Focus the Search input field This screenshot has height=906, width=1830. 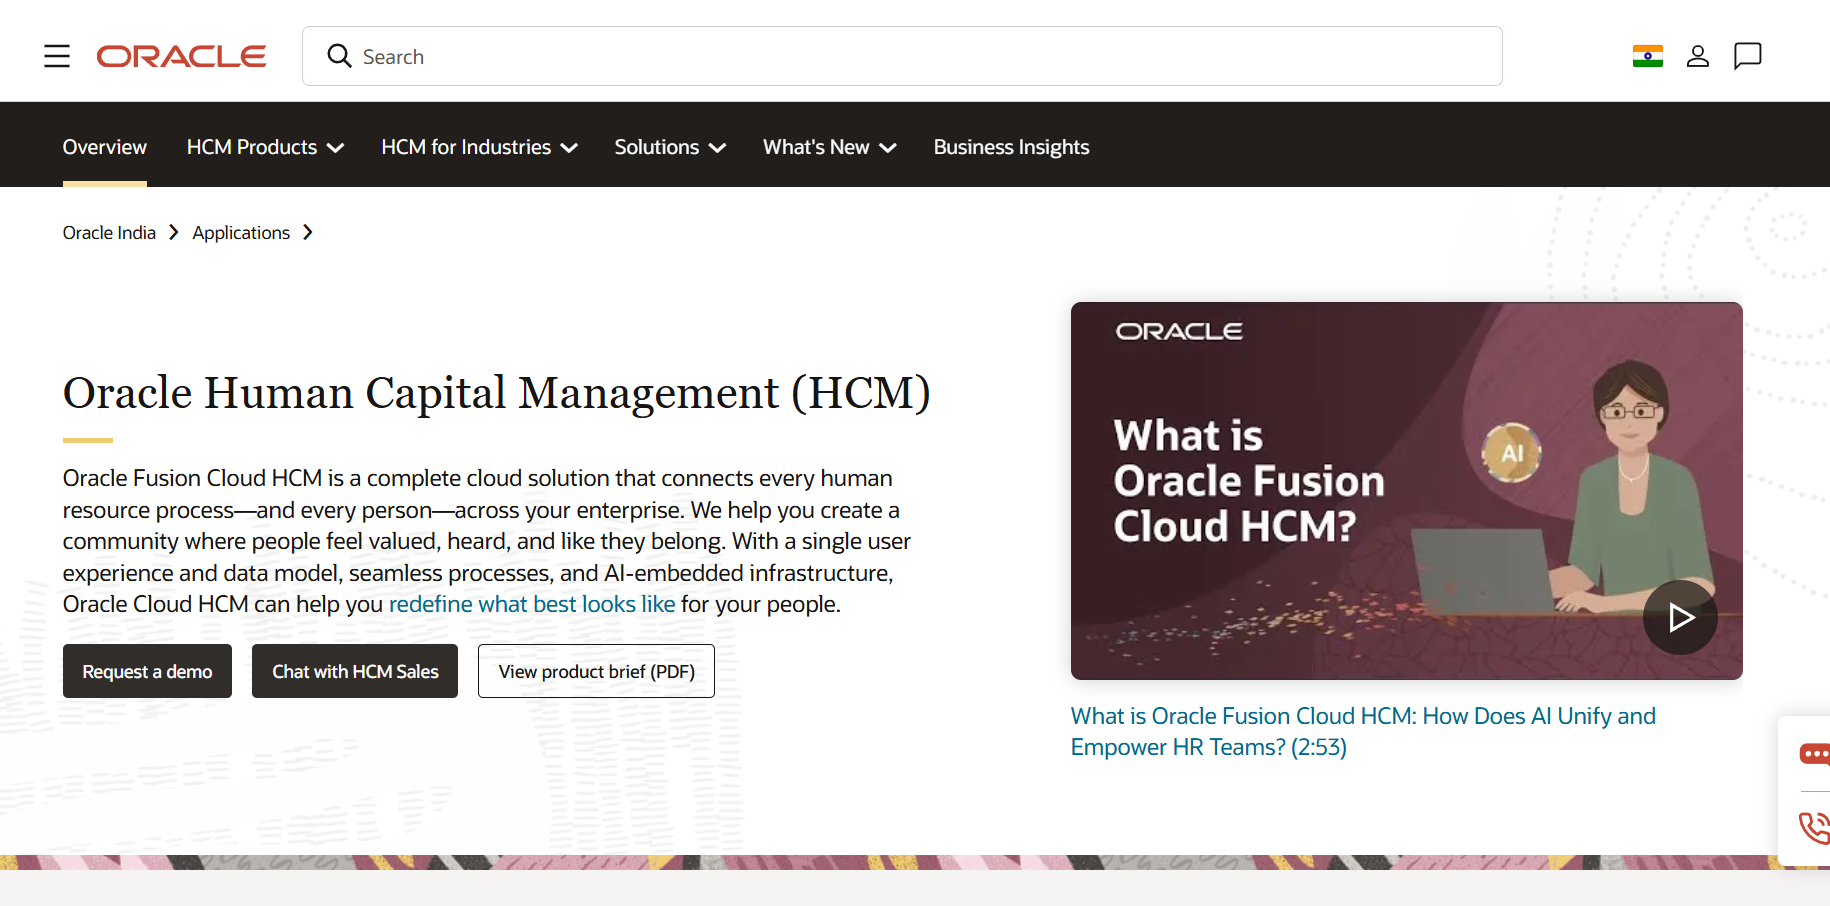pos(902,56)
